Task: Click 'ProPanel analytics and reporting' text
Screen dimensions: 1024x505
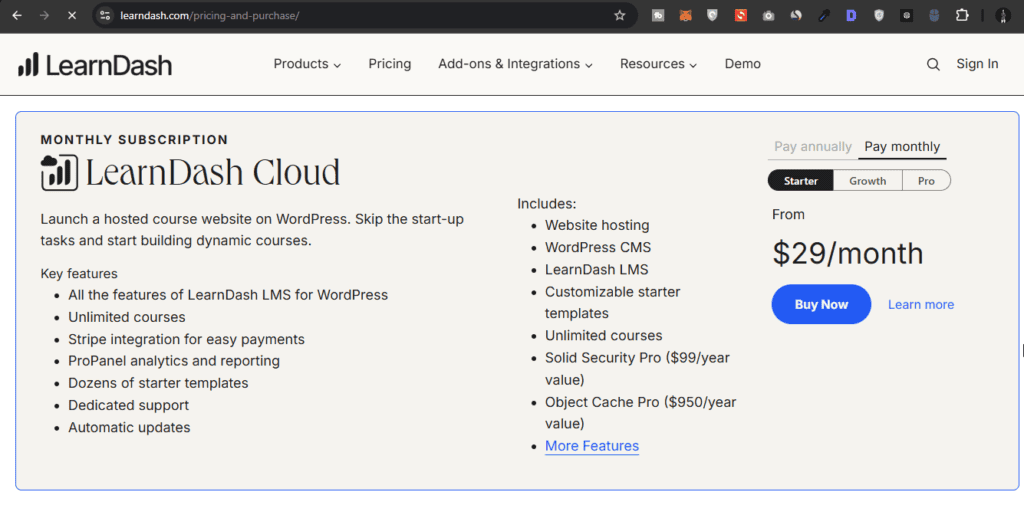Action: click(174, 361)
